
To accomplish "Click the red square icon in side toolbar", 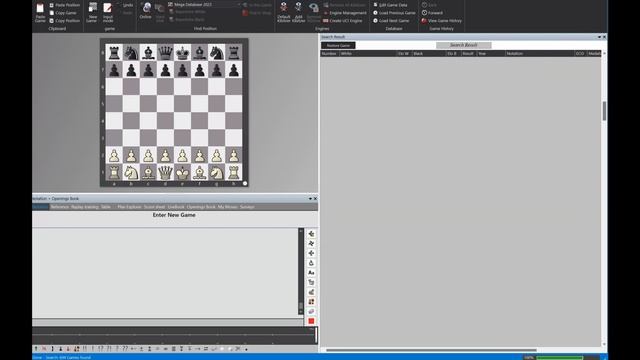I will coord(311,321).
